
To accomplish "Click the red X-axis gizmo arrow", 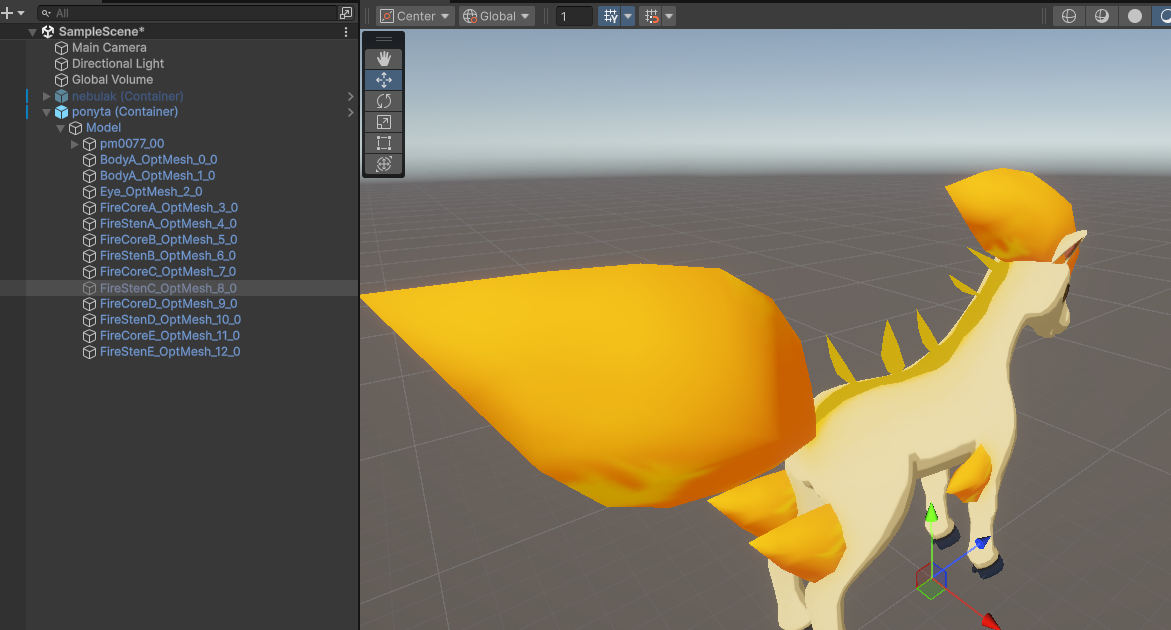I will click(990, 620).
